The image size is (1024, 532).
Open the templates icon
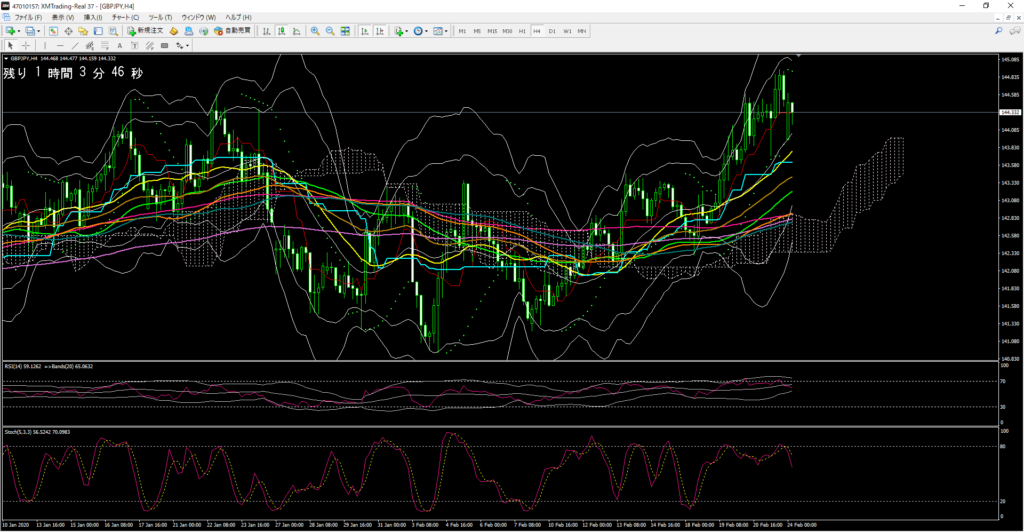pyautogui.click(x=438, y=31)
